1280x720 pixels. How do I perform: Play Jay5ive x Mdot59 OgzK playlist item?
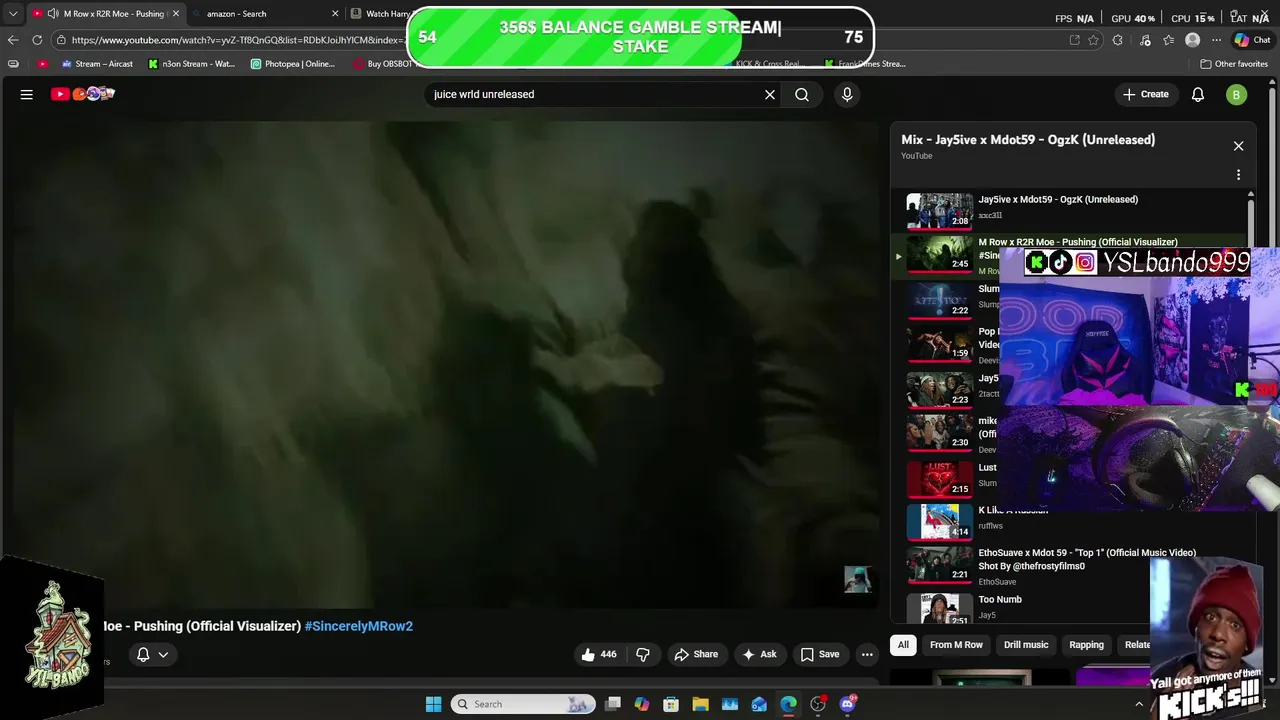coord(1070,210)
